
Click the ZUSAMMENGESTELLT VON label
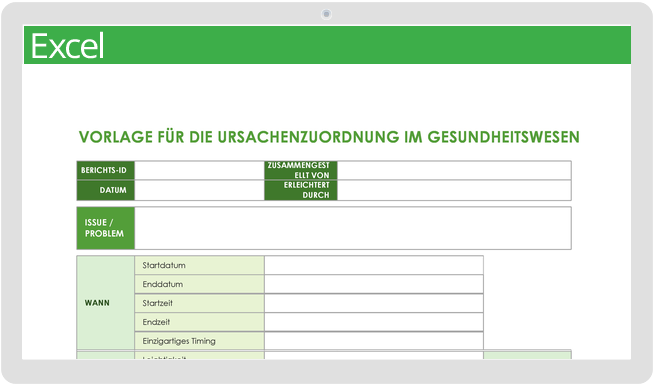tap(301, 171)
